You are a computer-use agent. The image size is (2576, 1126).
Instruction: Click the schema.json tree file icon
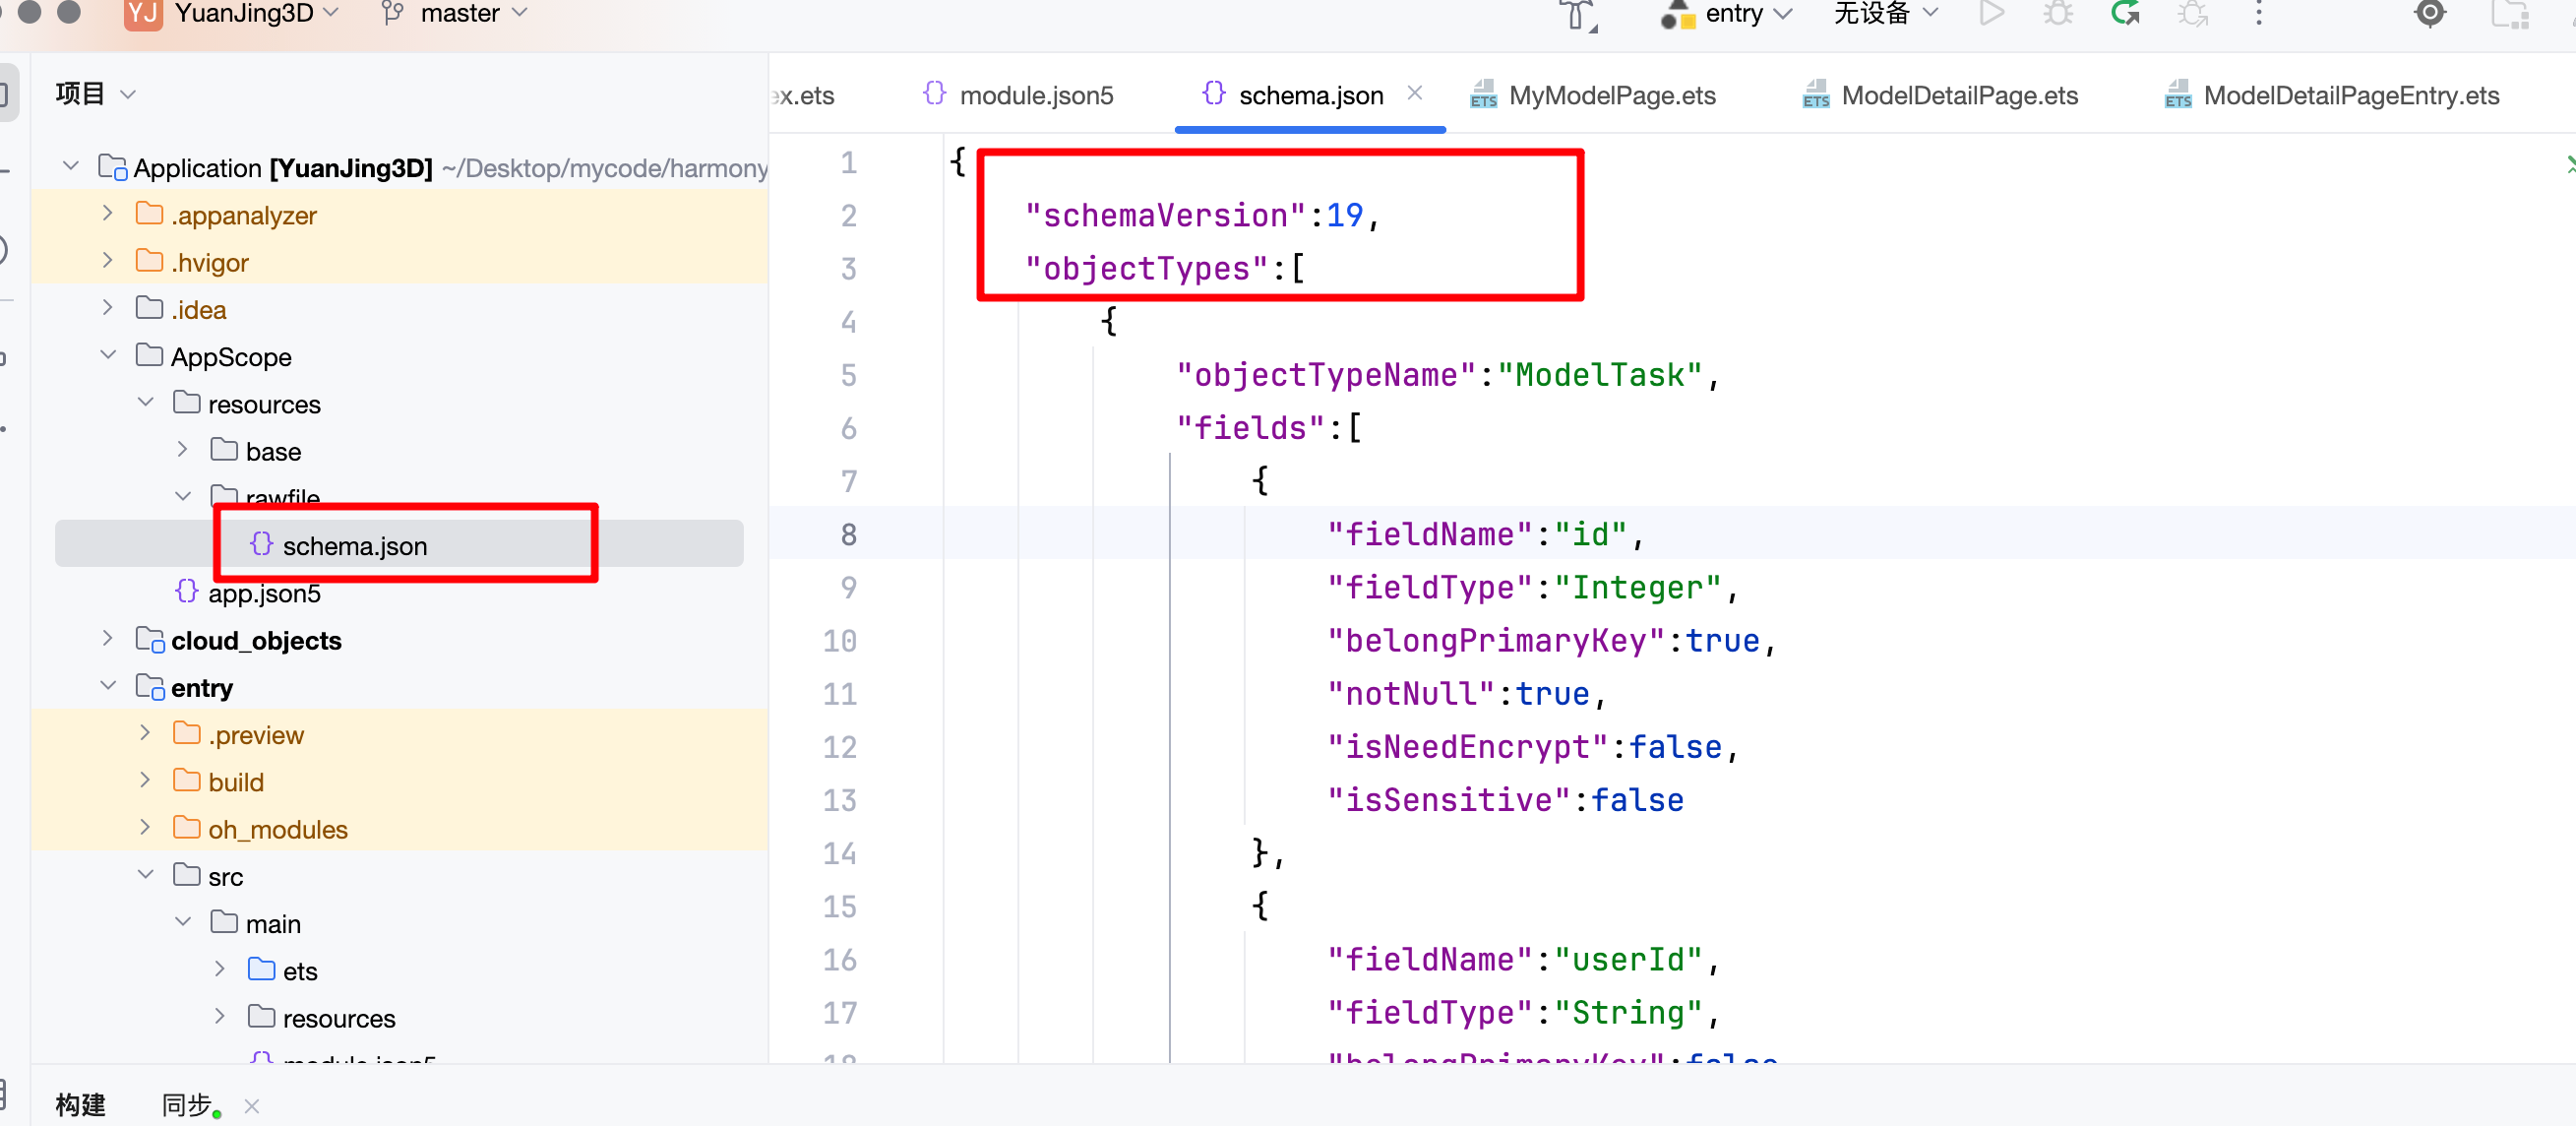(261, 544)
